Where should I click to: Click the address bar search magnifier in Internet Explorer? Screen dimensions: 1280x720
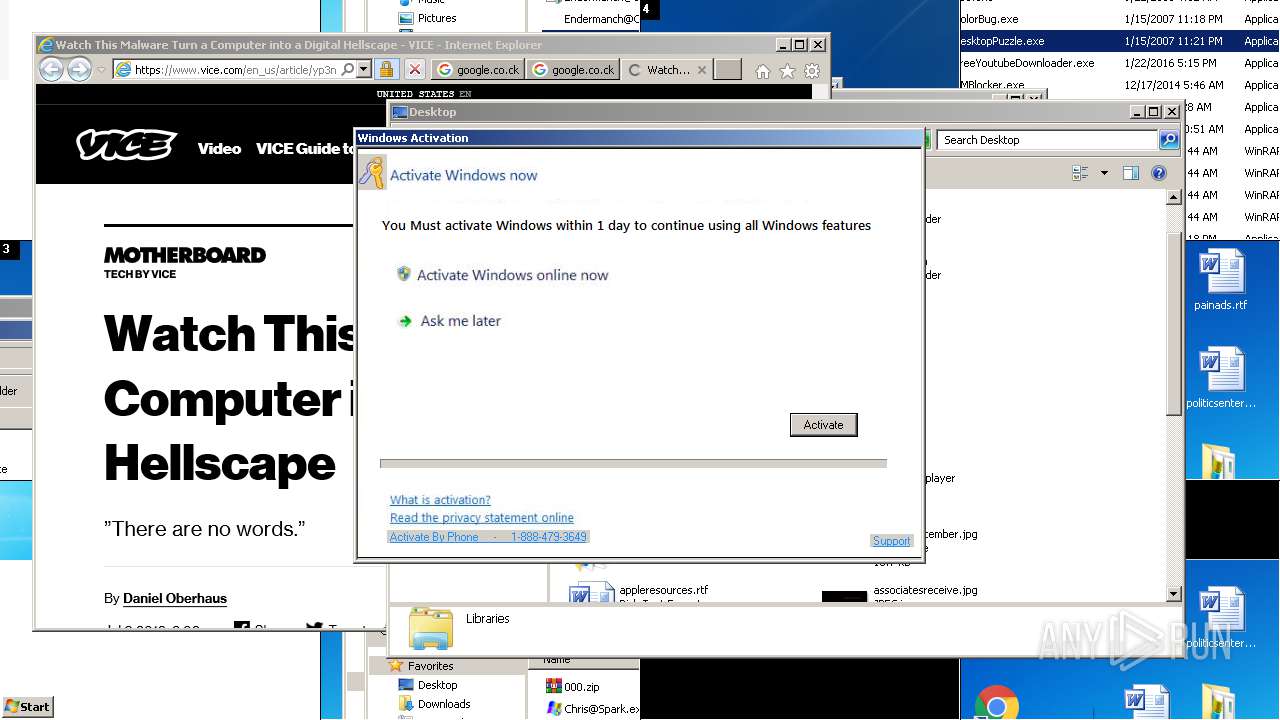click(x=347, y=70)
